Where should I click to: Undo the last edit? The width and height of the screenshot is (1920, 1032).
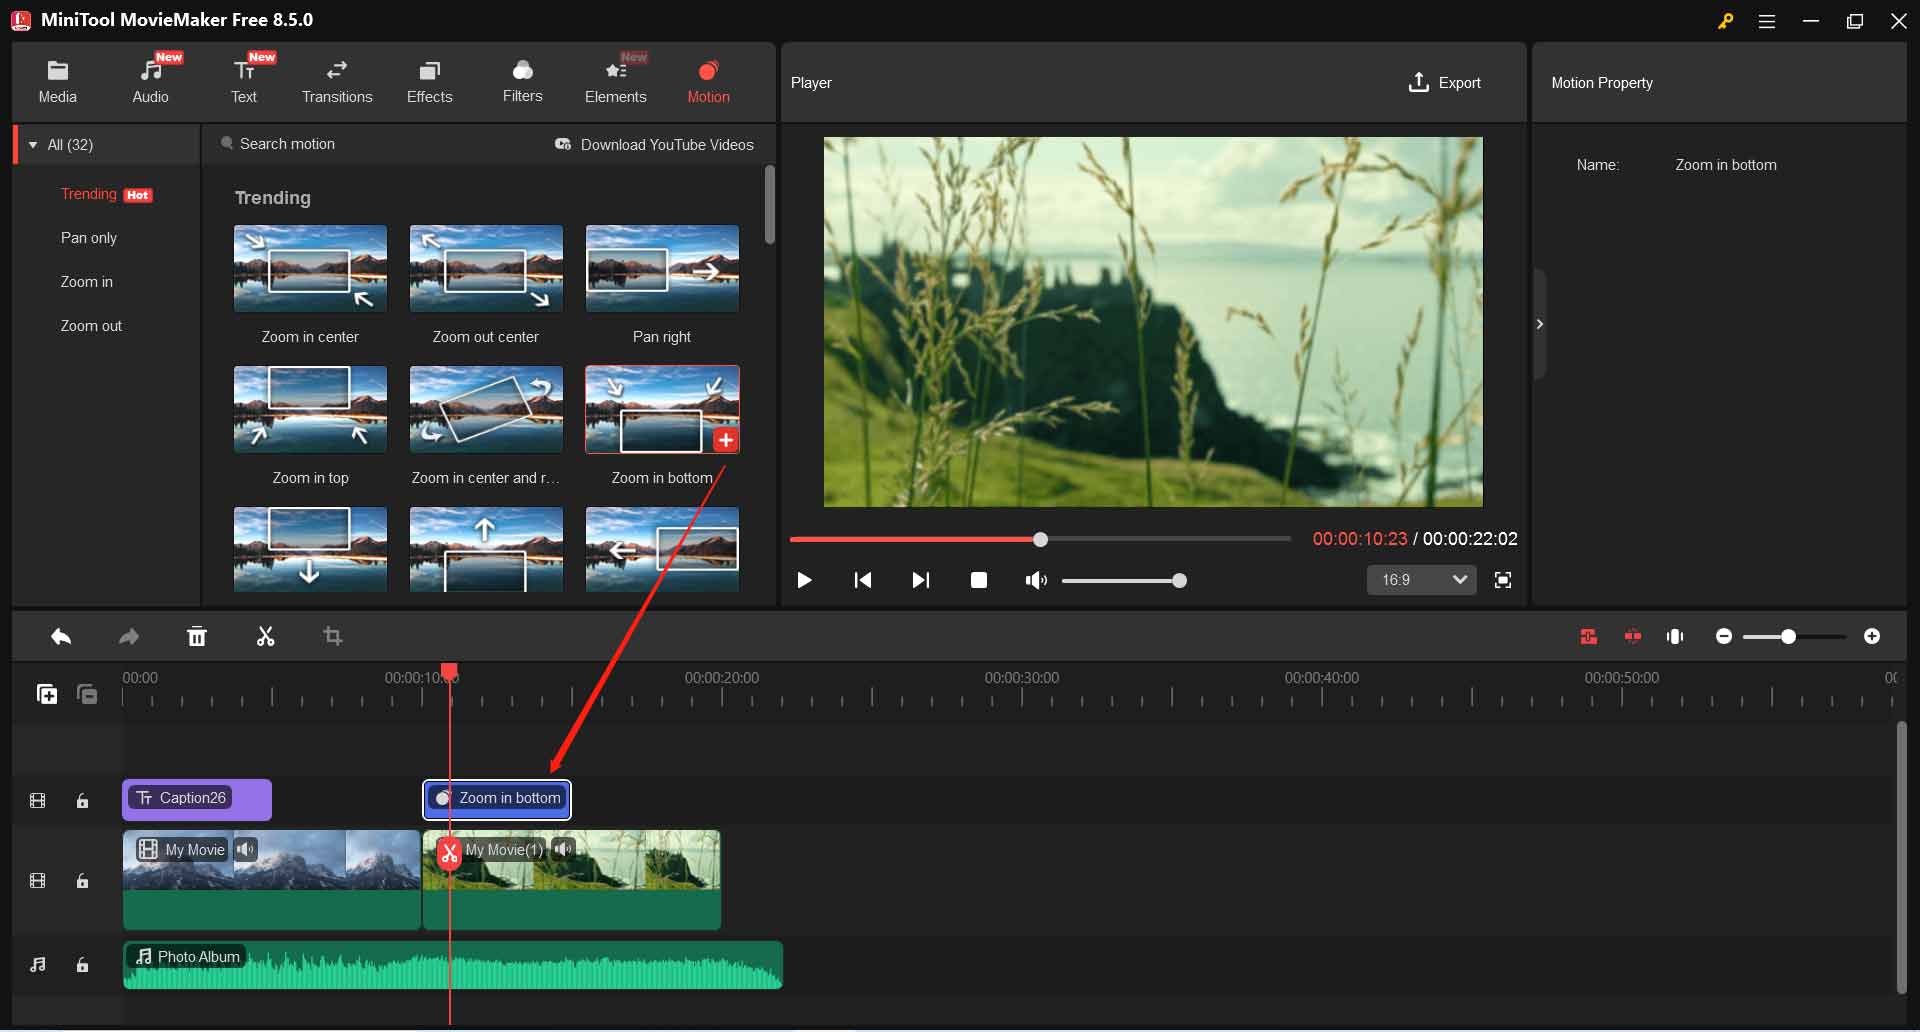click(x=61, y=636)
